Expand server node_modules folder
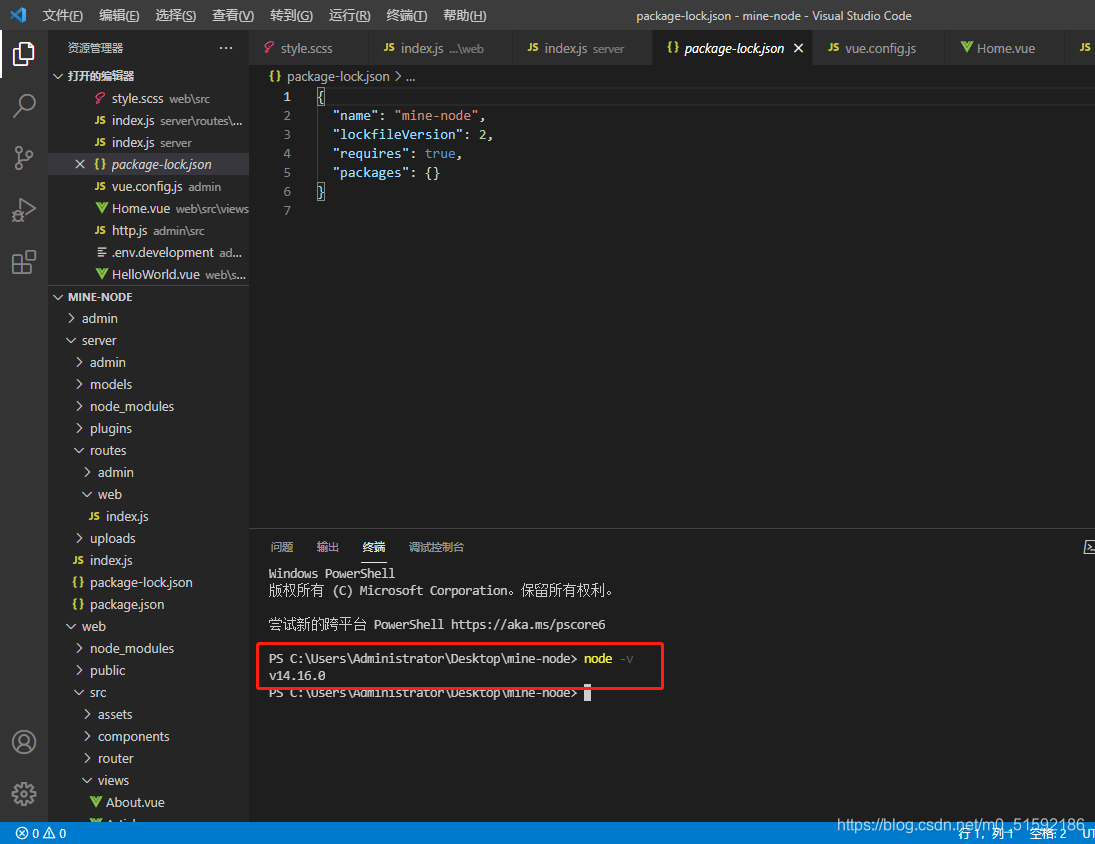 pos(149,406)
